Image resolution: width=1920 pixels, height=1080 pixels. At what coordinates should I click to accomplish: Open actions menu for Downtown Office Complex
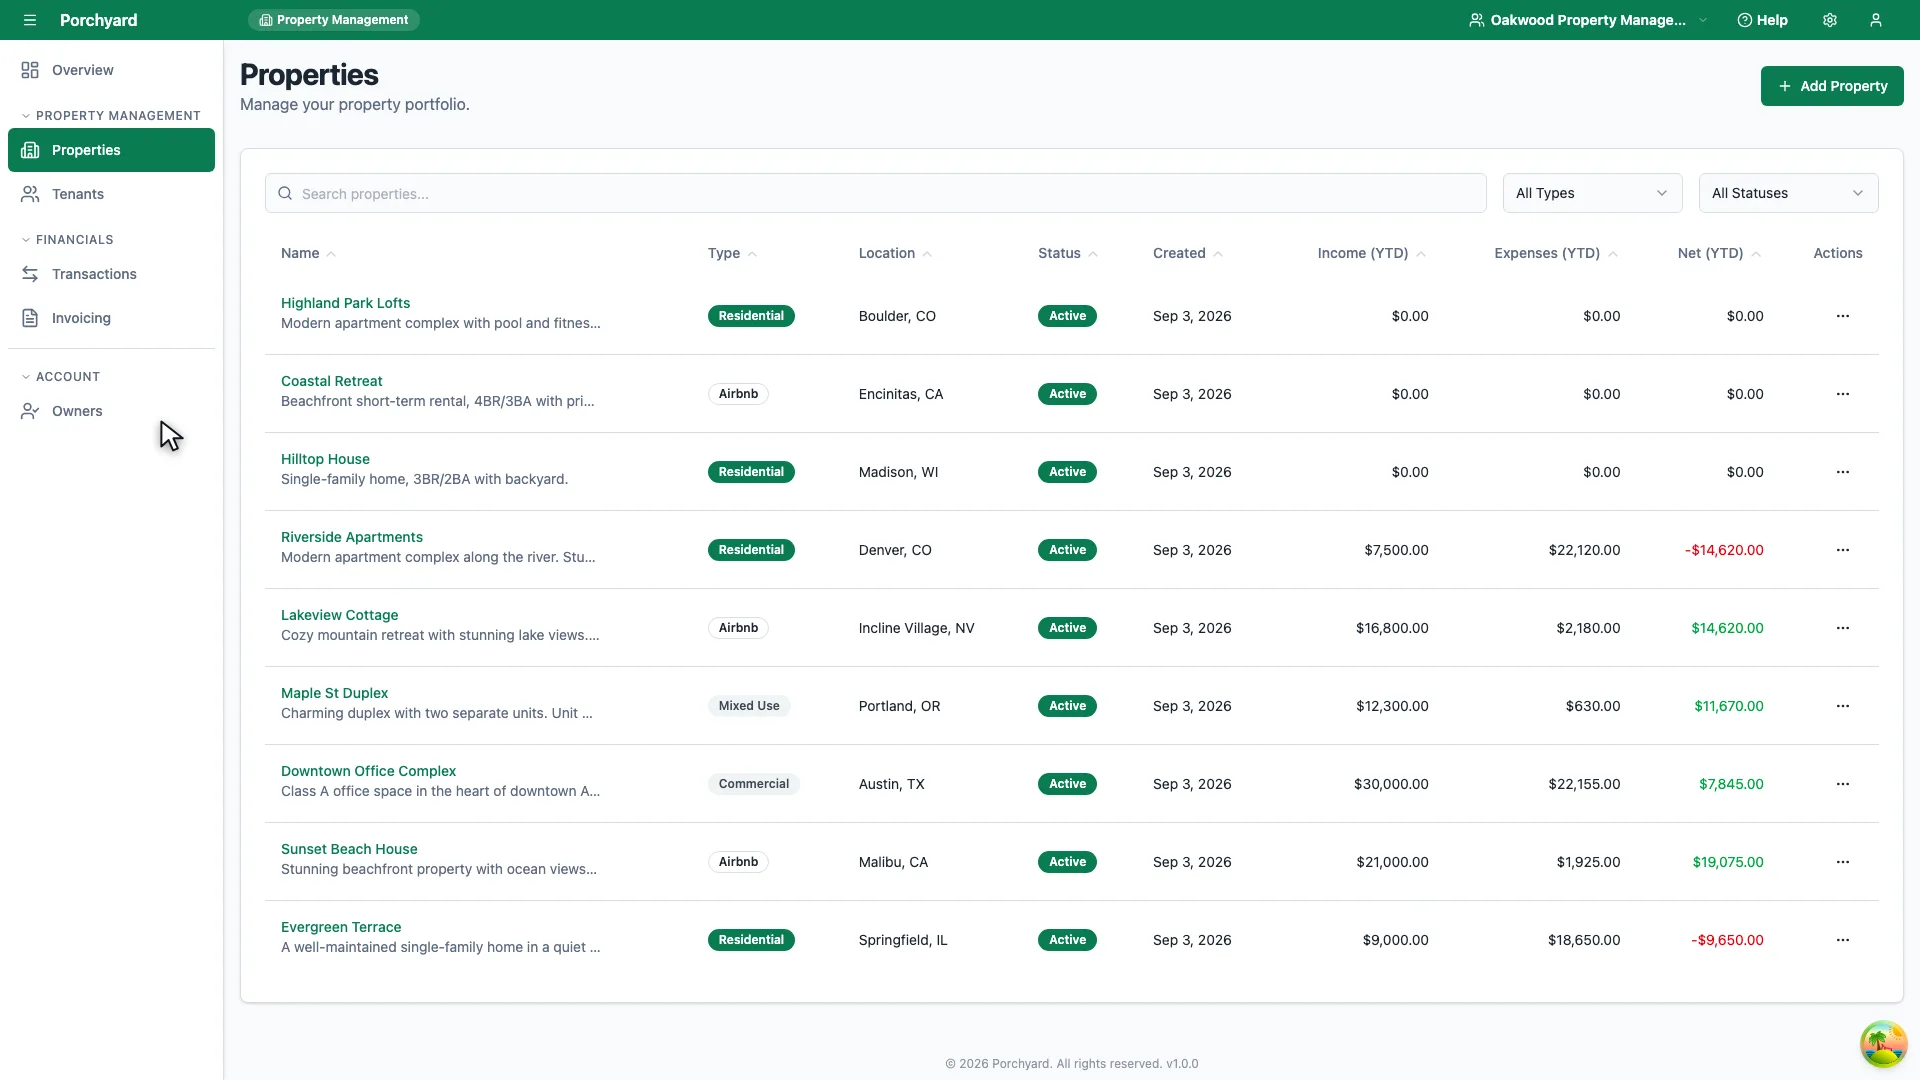click(x=1843, y=784)
